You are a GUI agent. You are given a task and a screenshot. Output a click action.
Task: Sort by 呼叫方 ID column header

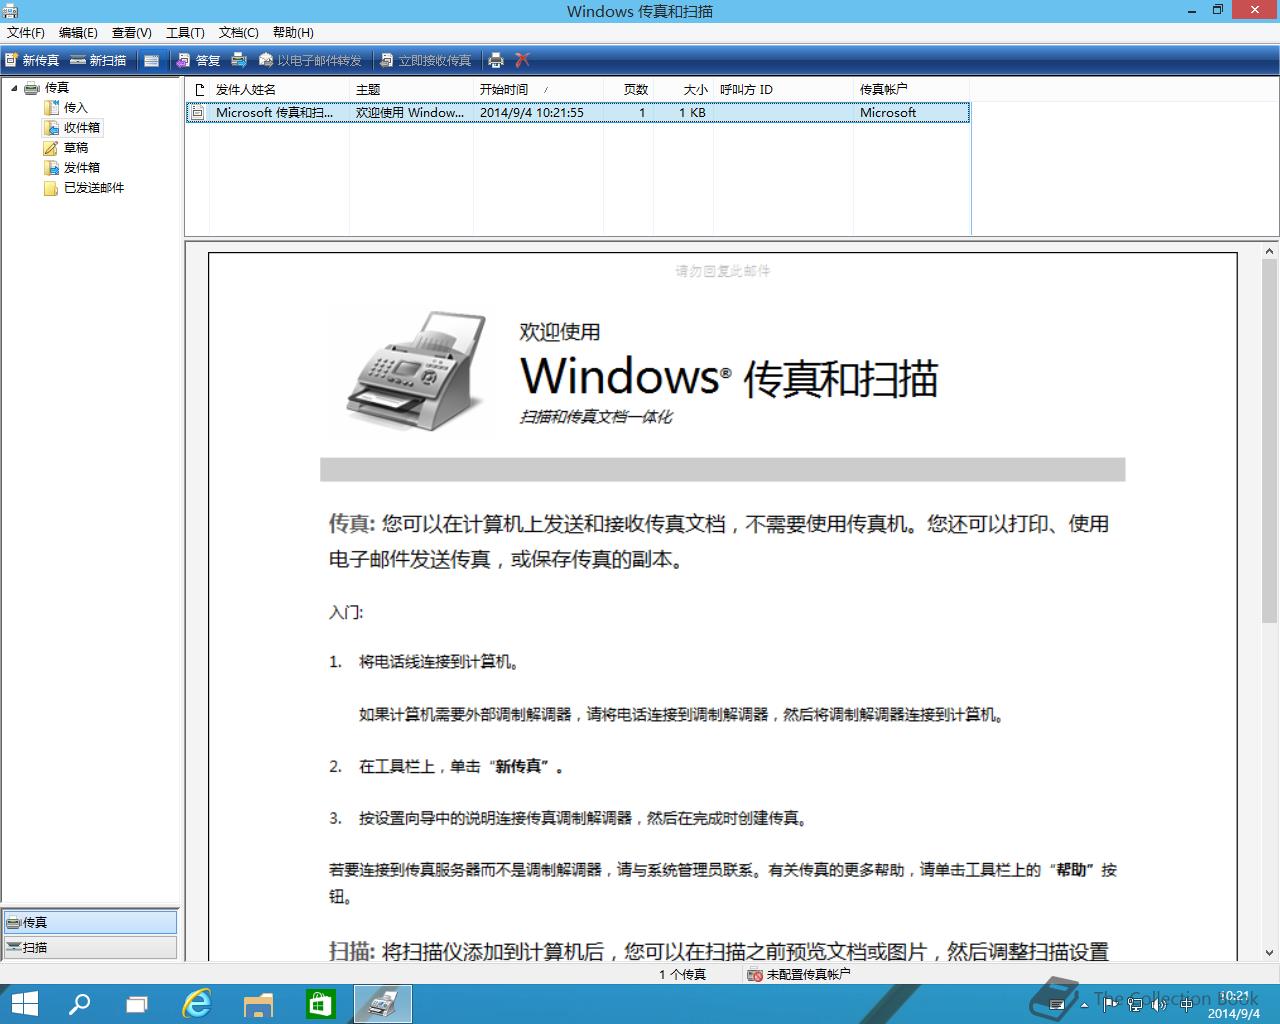coord(783,89)
